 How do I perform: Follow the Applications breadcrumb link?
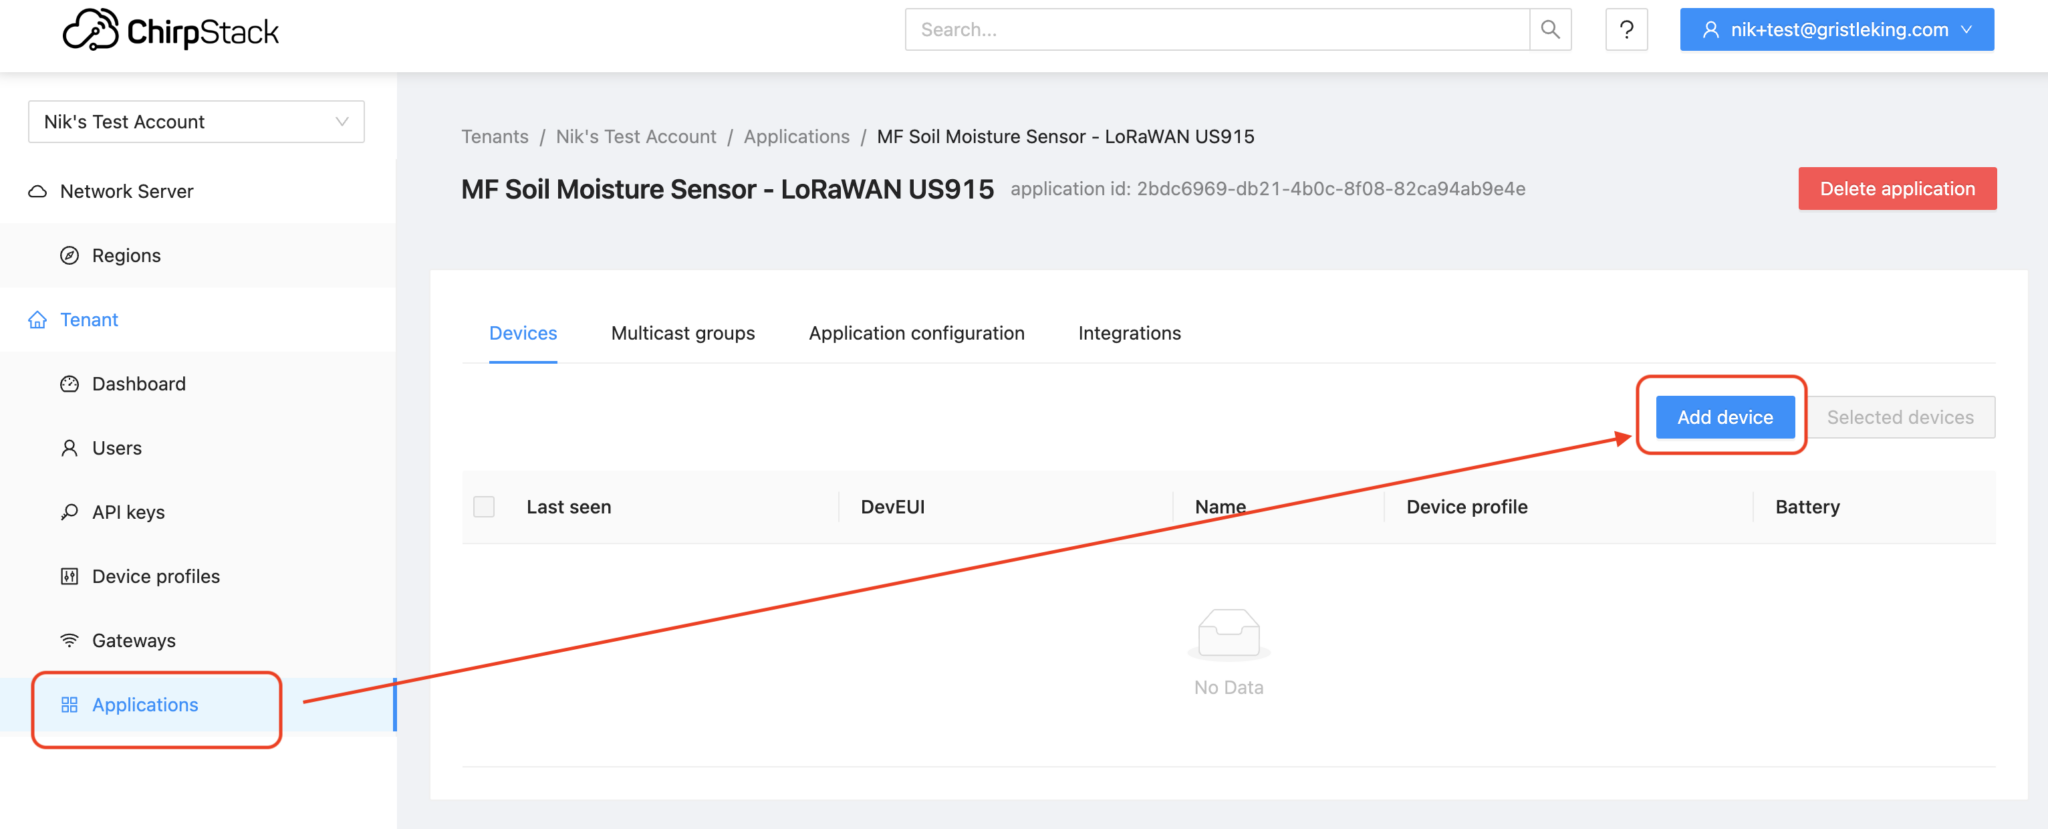[x=796, y=137]
